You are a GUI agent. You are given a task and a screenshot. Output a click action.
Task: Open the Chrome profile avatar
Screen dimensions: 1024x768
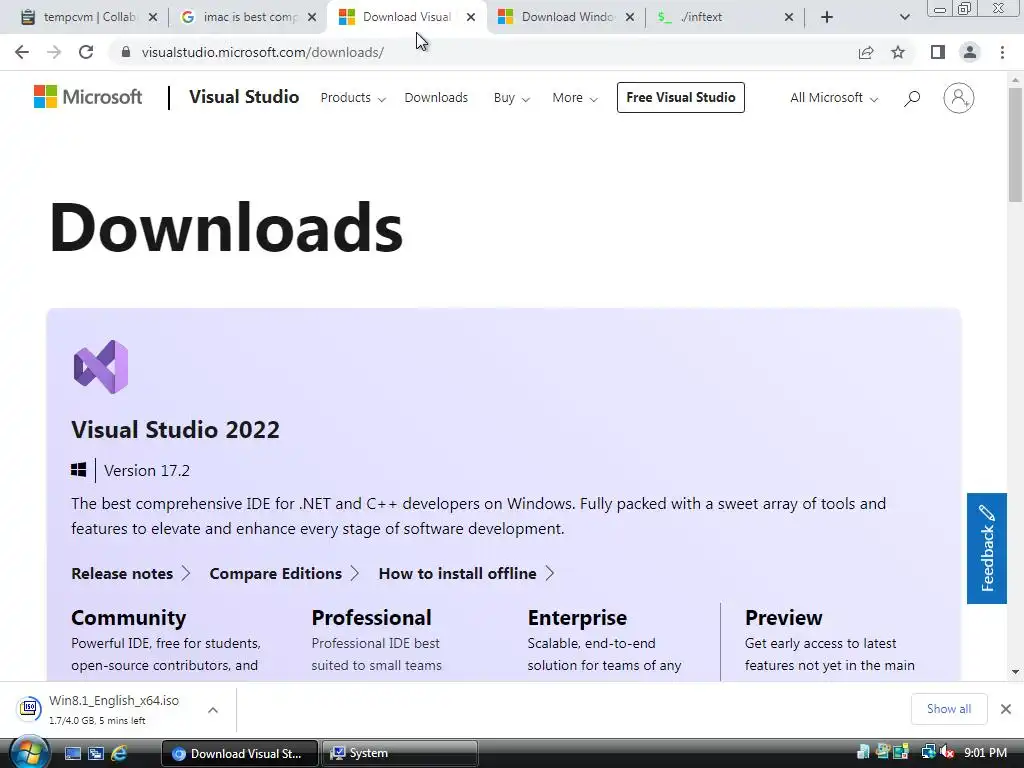[970, 52]
